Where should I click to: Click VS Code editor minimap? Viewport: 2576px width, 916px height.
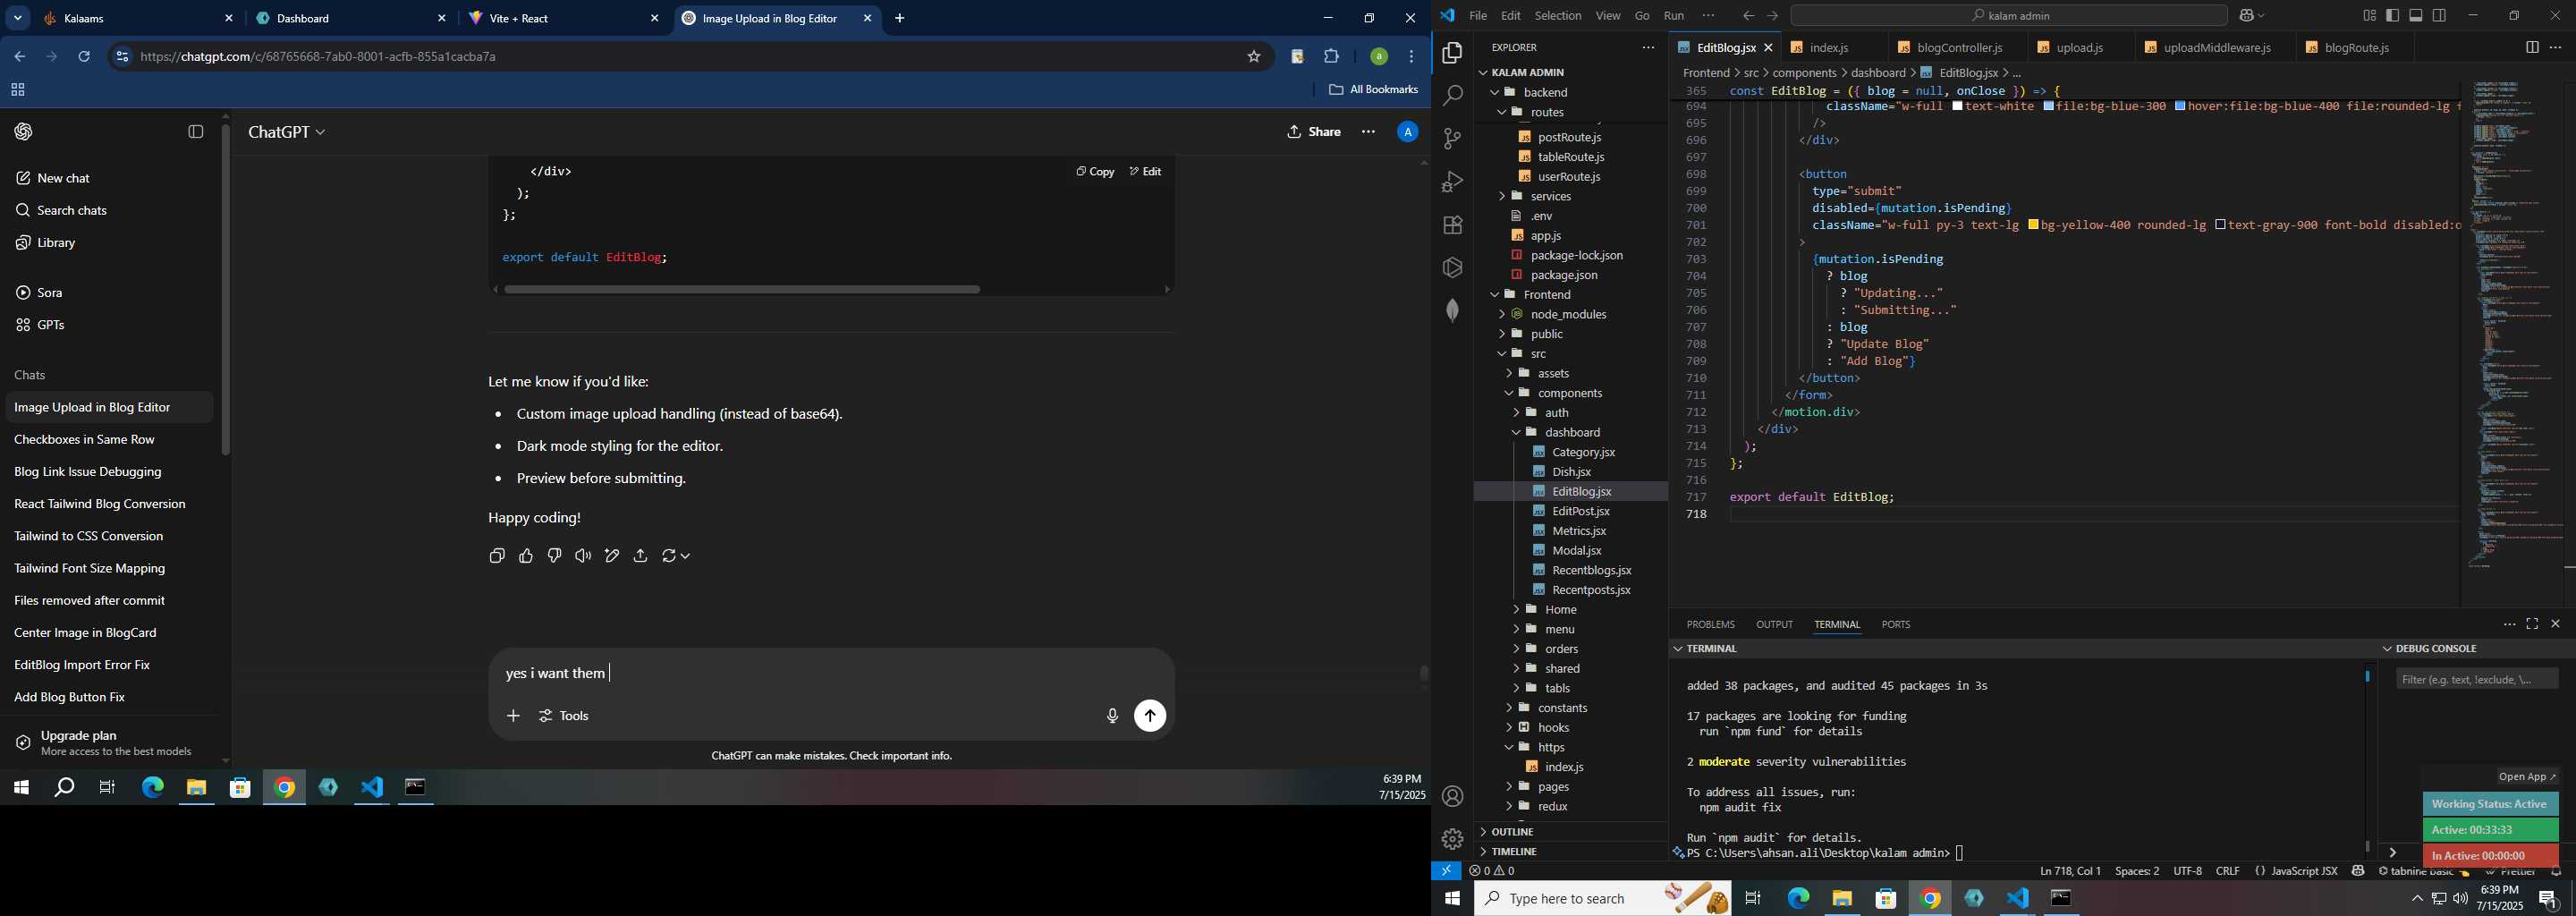point(2514,325)
